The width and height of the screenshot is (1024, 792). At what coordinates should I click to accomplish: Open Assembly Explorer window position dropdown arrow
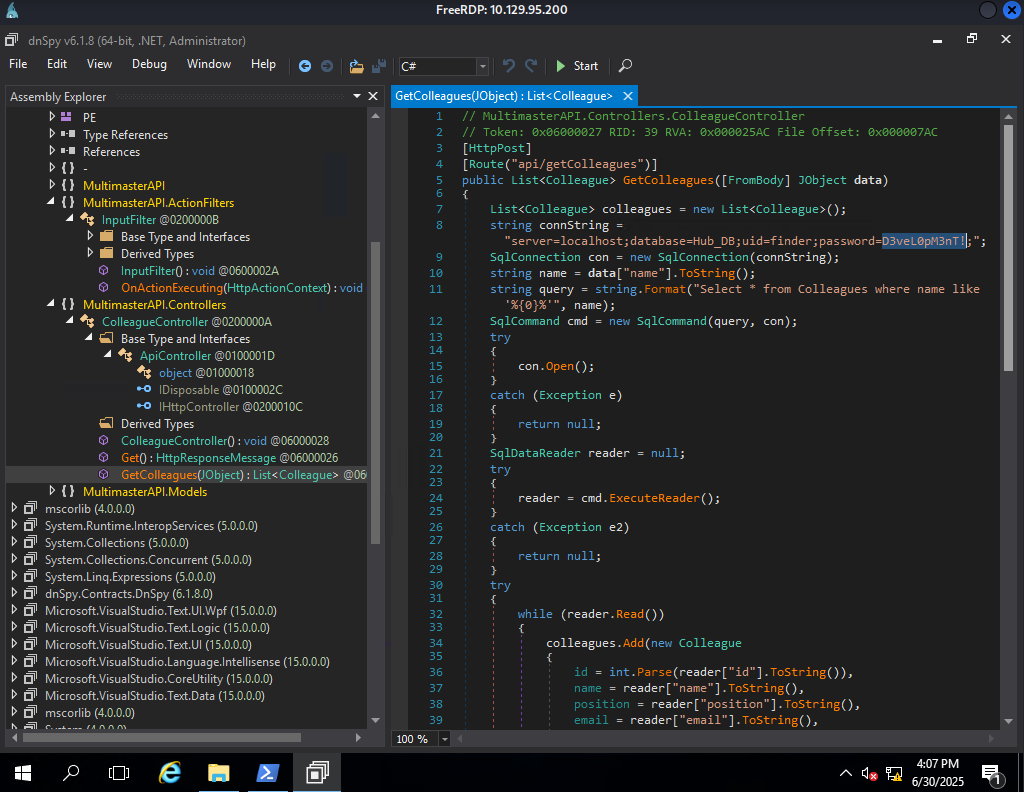(x=355, y=97)
